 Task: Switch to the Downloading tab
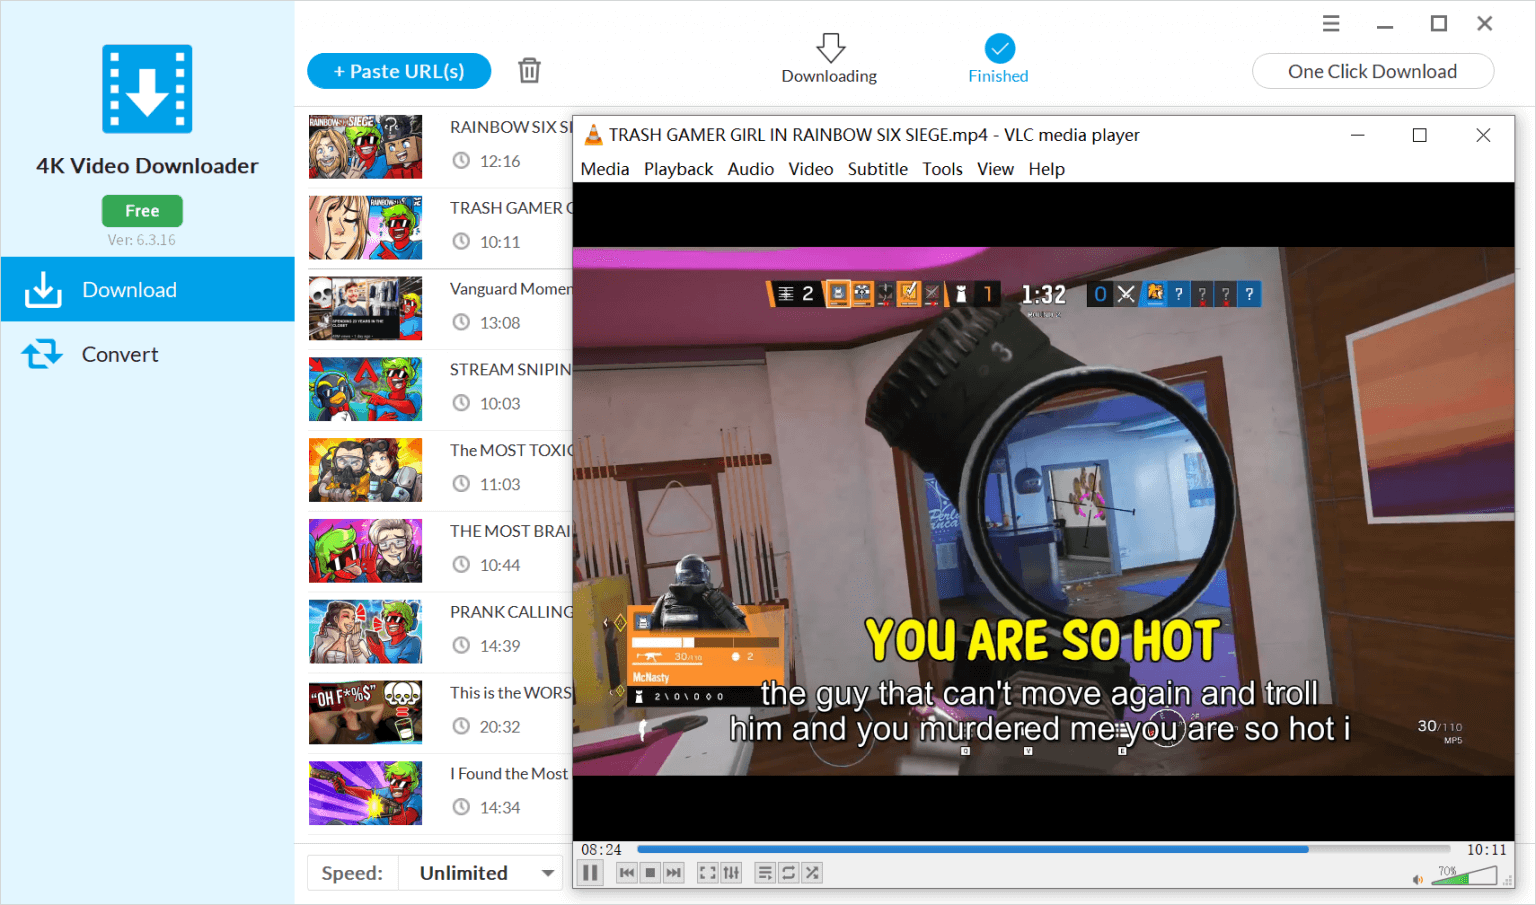pyautogui.click(x=829, y=58)
